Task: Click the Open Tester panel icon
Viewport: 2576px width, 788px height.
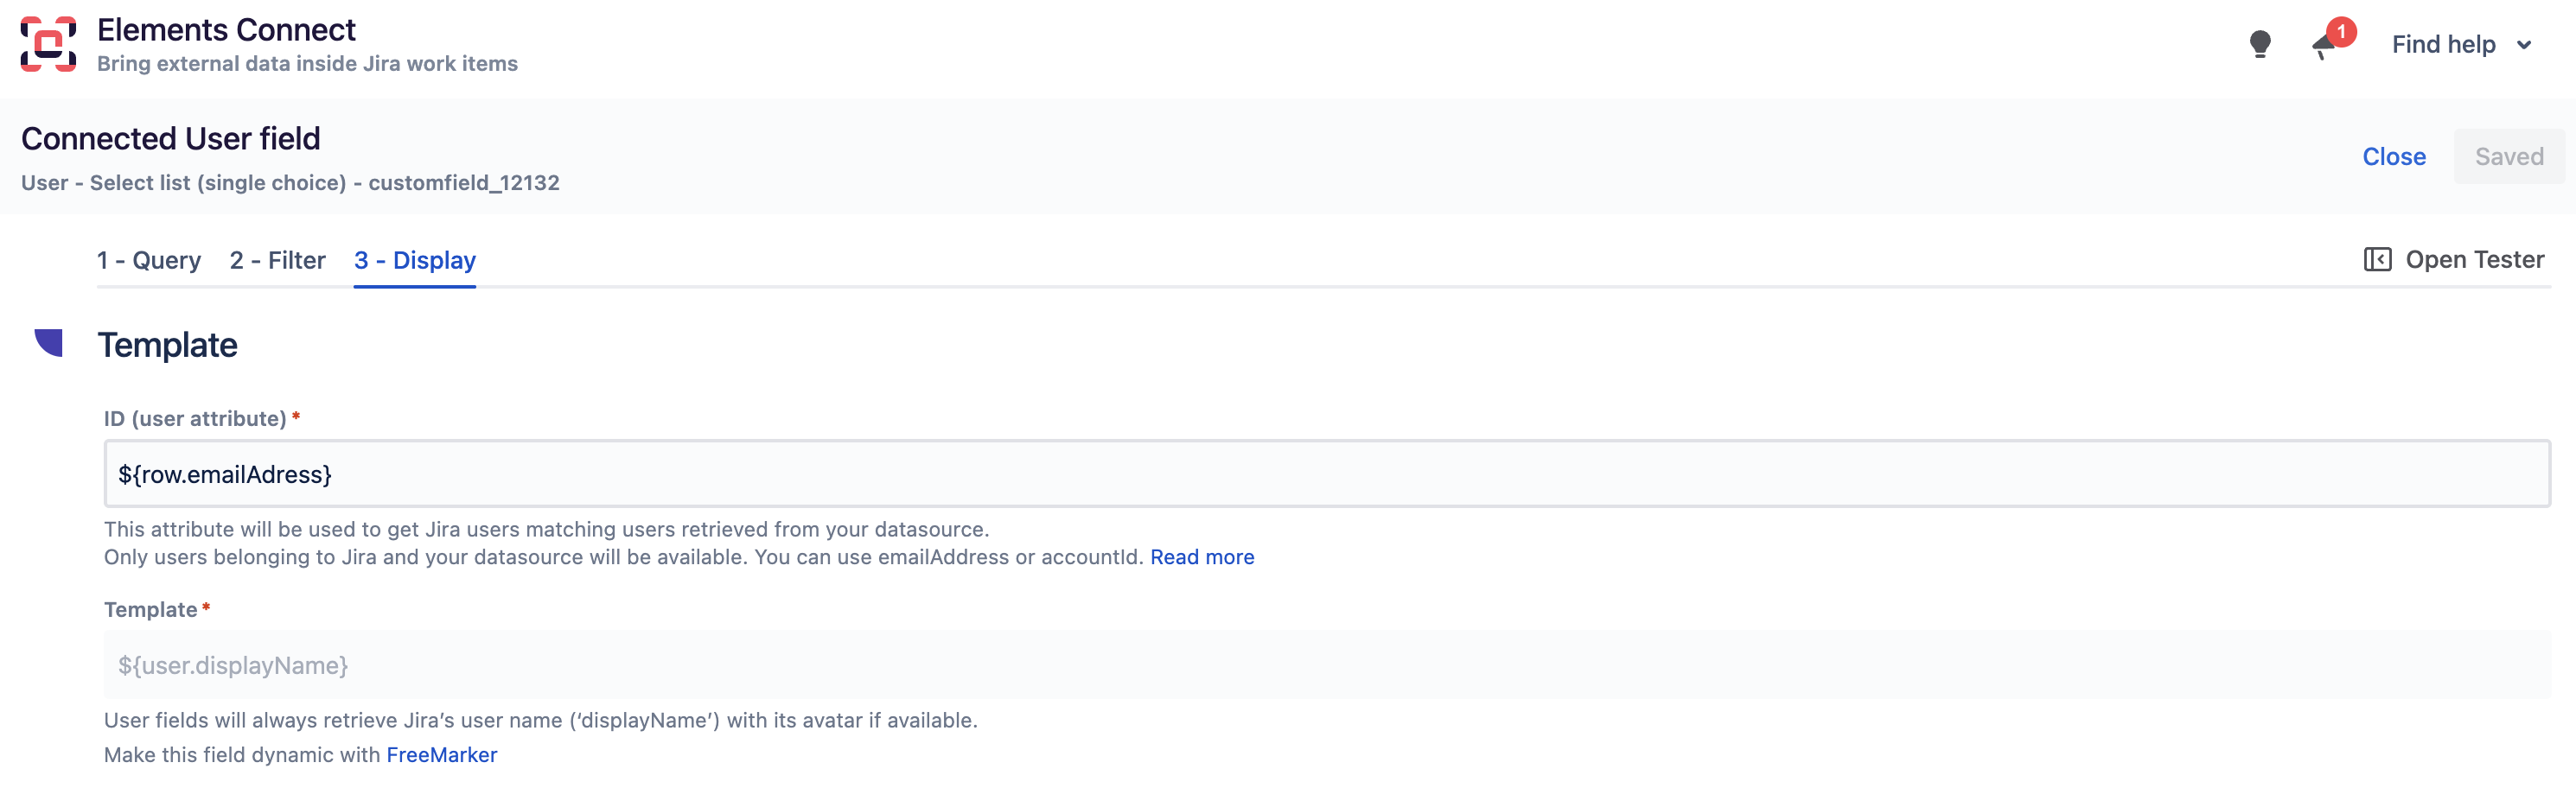Action: pos(2376,260)
